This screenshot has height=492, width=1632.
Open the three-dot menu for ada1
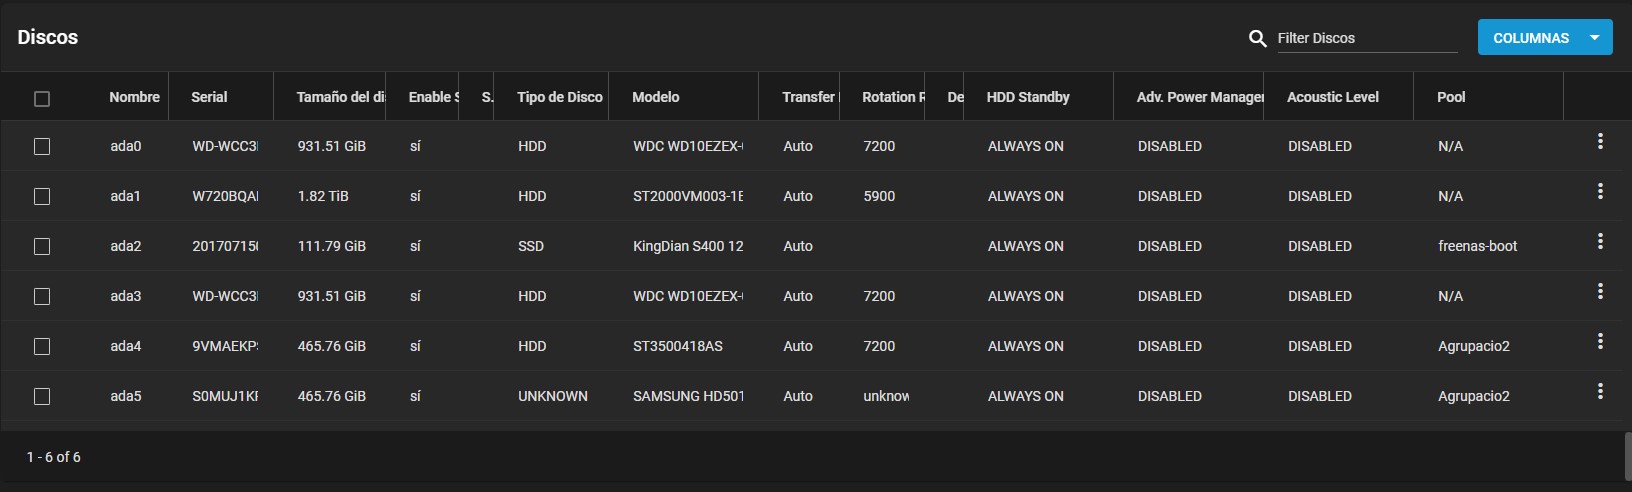pos(1600,192)
